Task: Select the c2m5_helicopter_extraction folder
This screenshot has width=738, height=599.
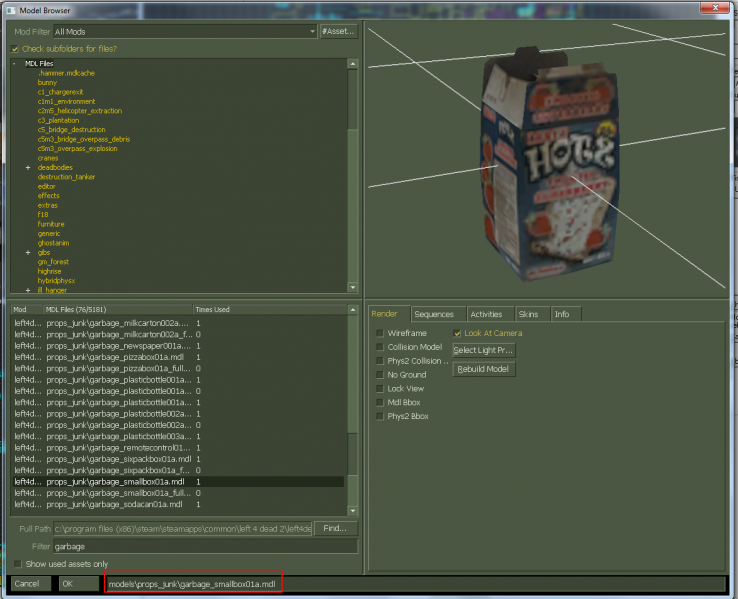Action: click(80, 111)
